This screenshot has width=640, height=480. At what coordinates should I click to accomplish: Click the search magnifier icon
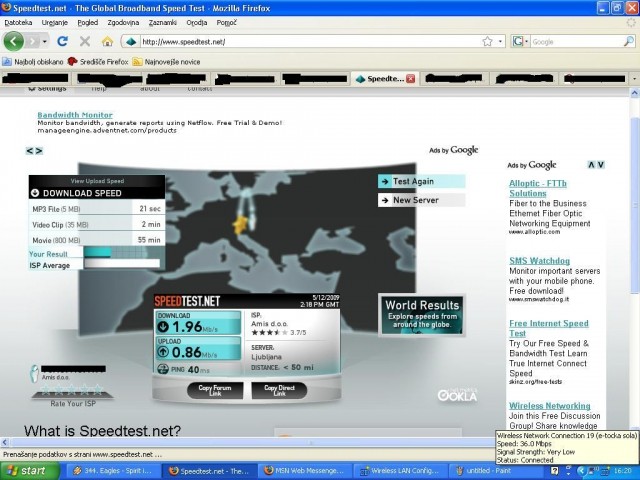click(x=629, y=41)
